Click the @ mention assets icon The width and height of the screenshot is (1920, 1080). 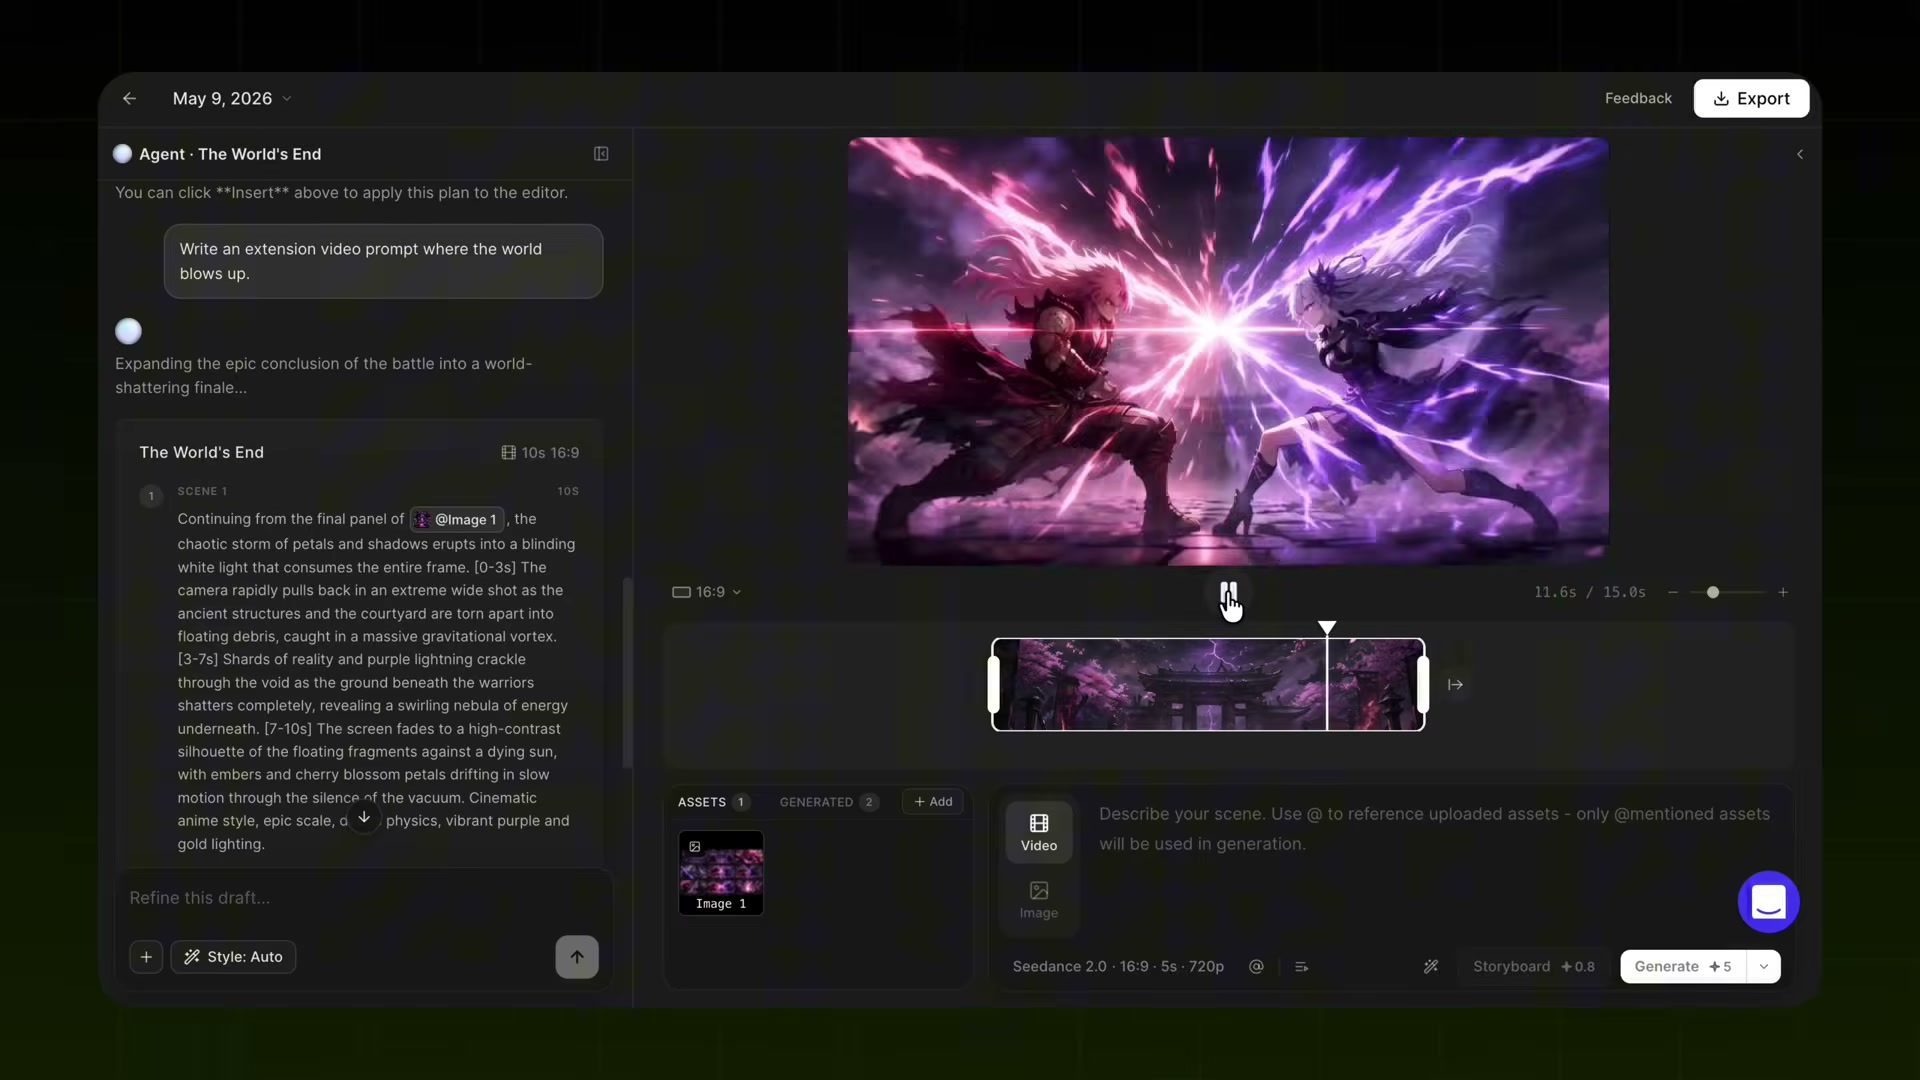tap(1256, 966)
